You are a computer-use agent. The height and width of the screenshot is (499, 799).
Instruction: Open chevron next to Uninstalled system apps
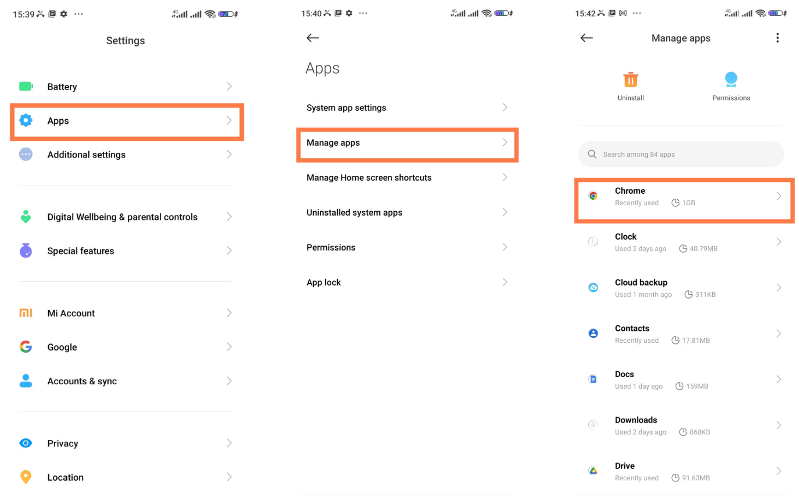(504, 212)
